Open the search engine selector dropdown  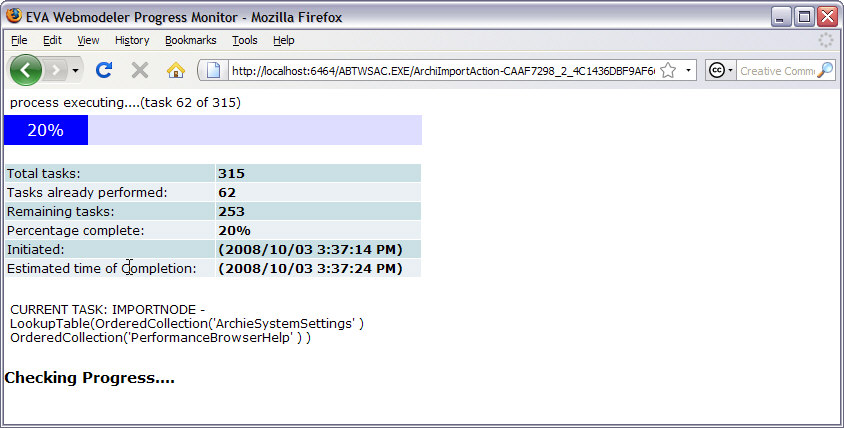(721, 70)
